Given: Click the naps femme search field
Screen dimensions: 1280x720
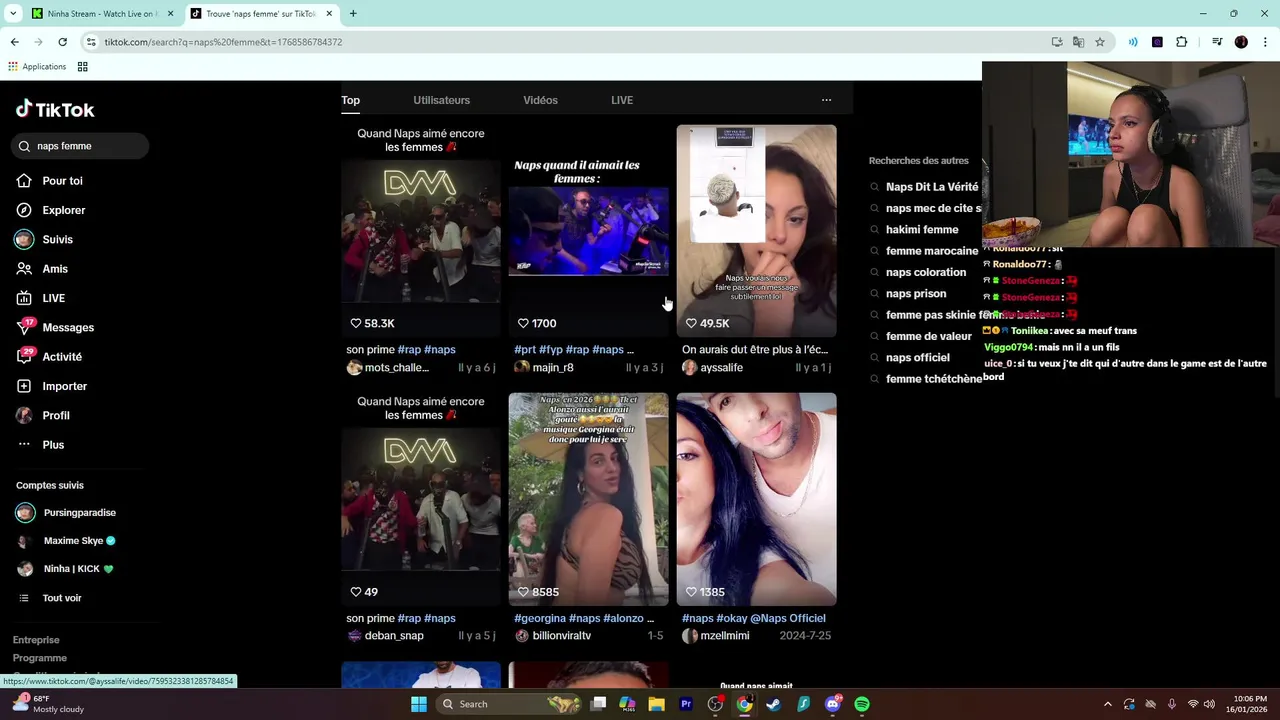Looking at the screenshot, I should (x=81, y=146).
